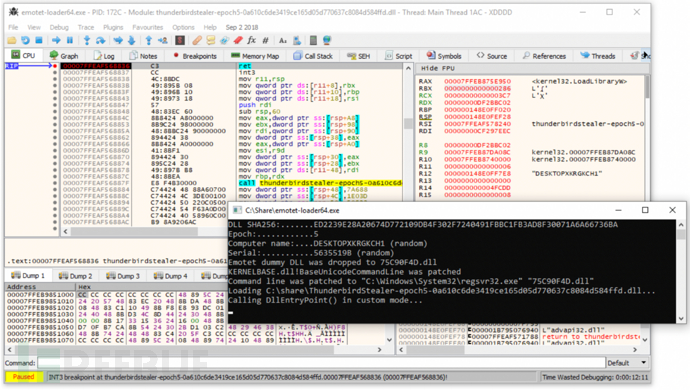Open the Calculator icon
Viewport: 690px width, 390px height.
click(x=313, y=40)
